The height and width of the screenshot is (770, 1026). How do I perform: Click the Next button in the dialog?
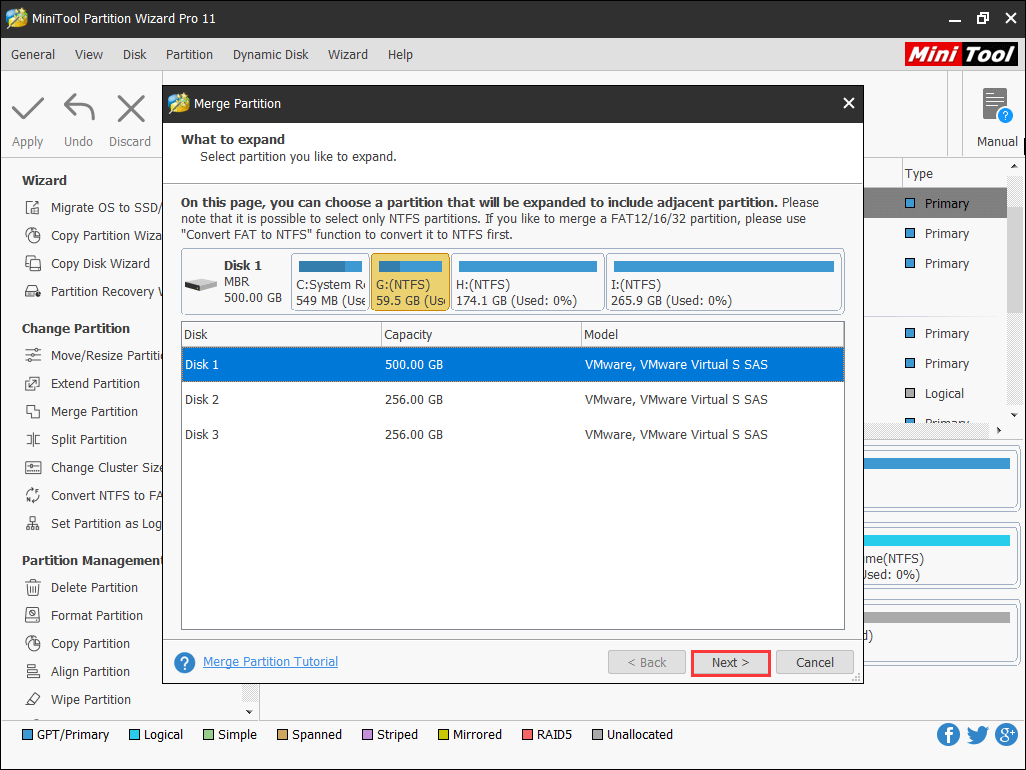[x=730, y=662]
